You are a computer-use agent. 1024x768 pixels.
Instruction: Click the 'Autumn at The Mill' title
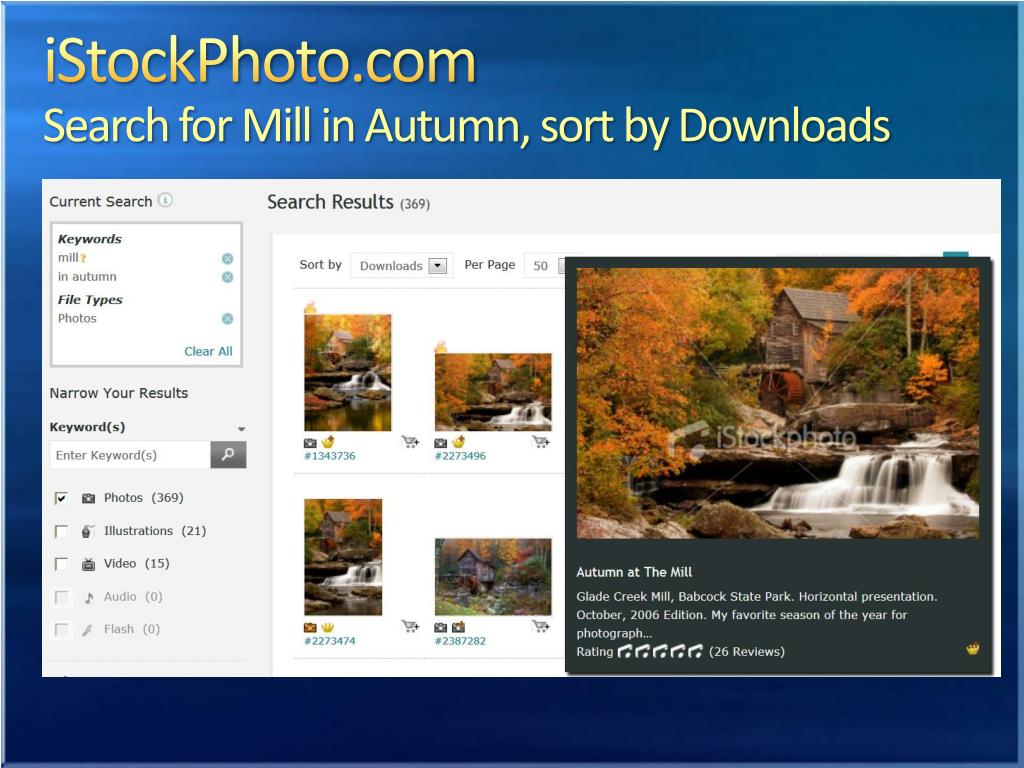634,572
